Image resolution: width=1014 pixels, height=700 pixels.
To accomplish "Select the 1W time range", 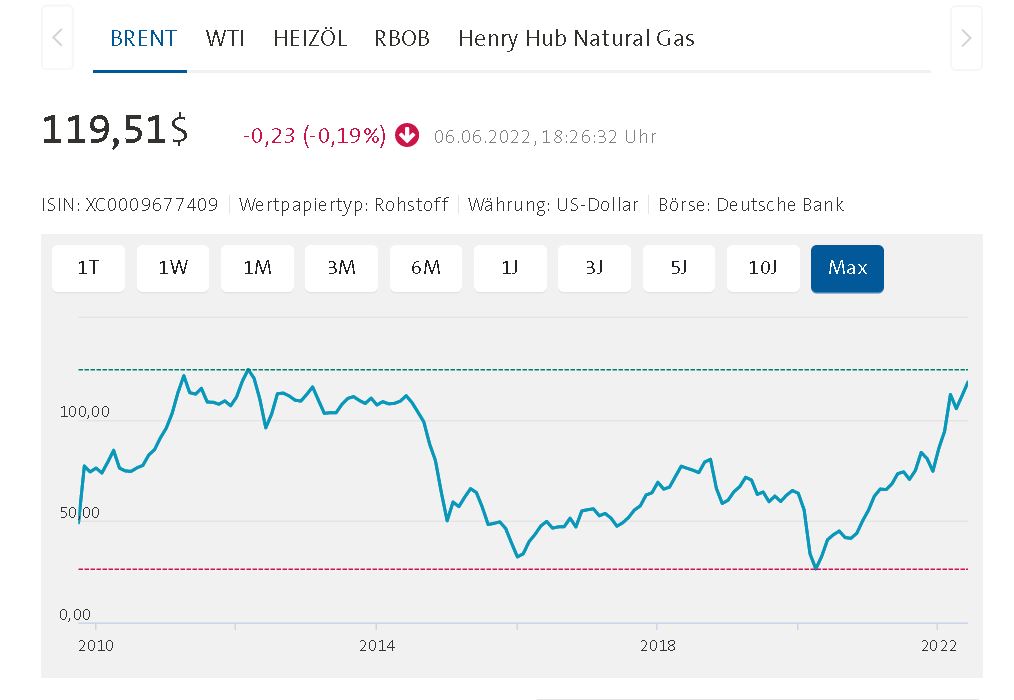I will (x=173, y=268).
